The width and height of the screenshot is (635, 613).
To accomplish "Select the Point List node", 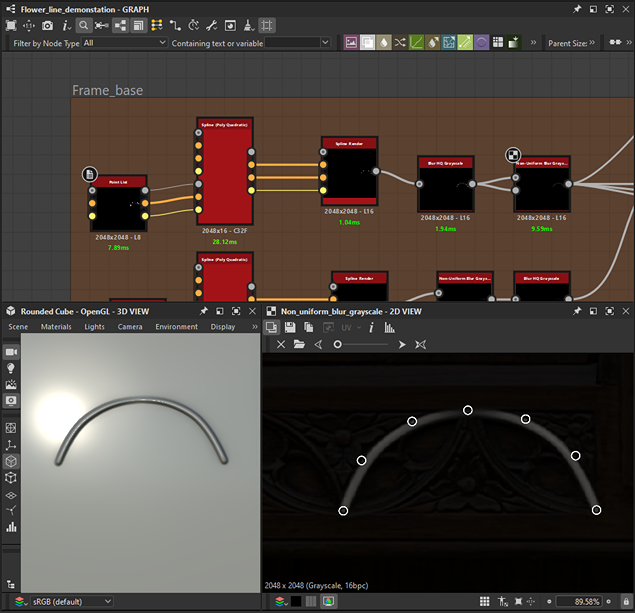I will (120, 203).
